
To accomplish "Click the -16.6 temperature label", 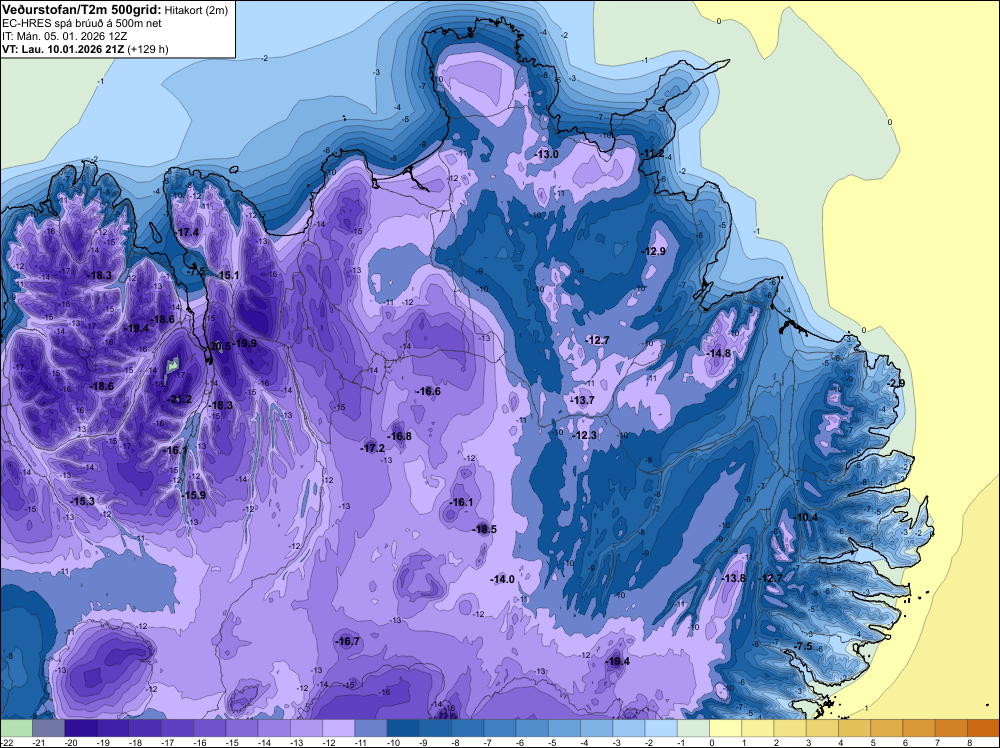I will [429, 391].
